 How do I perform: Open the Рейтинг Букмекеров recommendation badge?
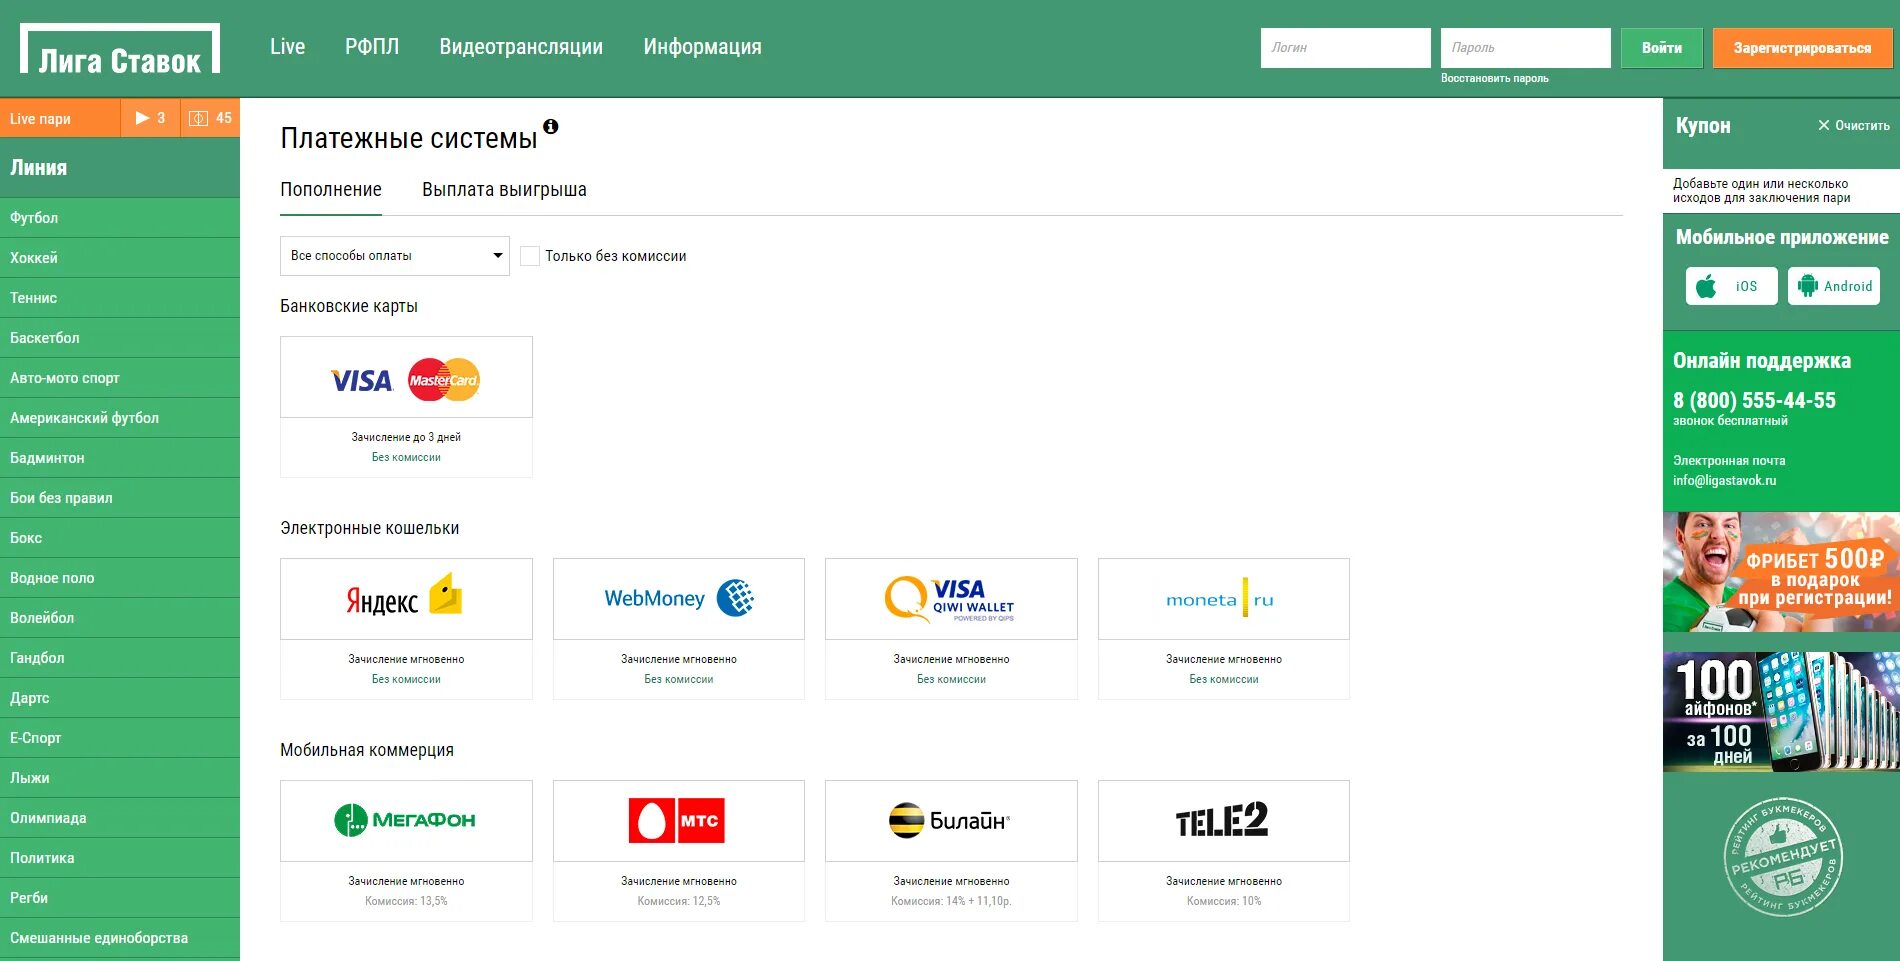click(1783, 857)
